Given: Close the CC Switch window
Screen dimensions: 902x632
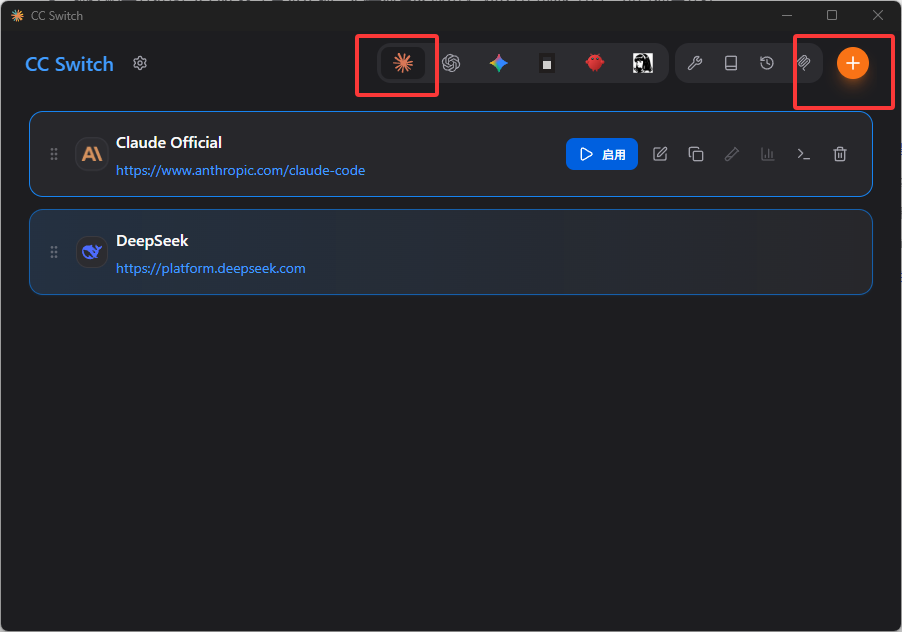Looking at the screenshot, I should 877,16.
